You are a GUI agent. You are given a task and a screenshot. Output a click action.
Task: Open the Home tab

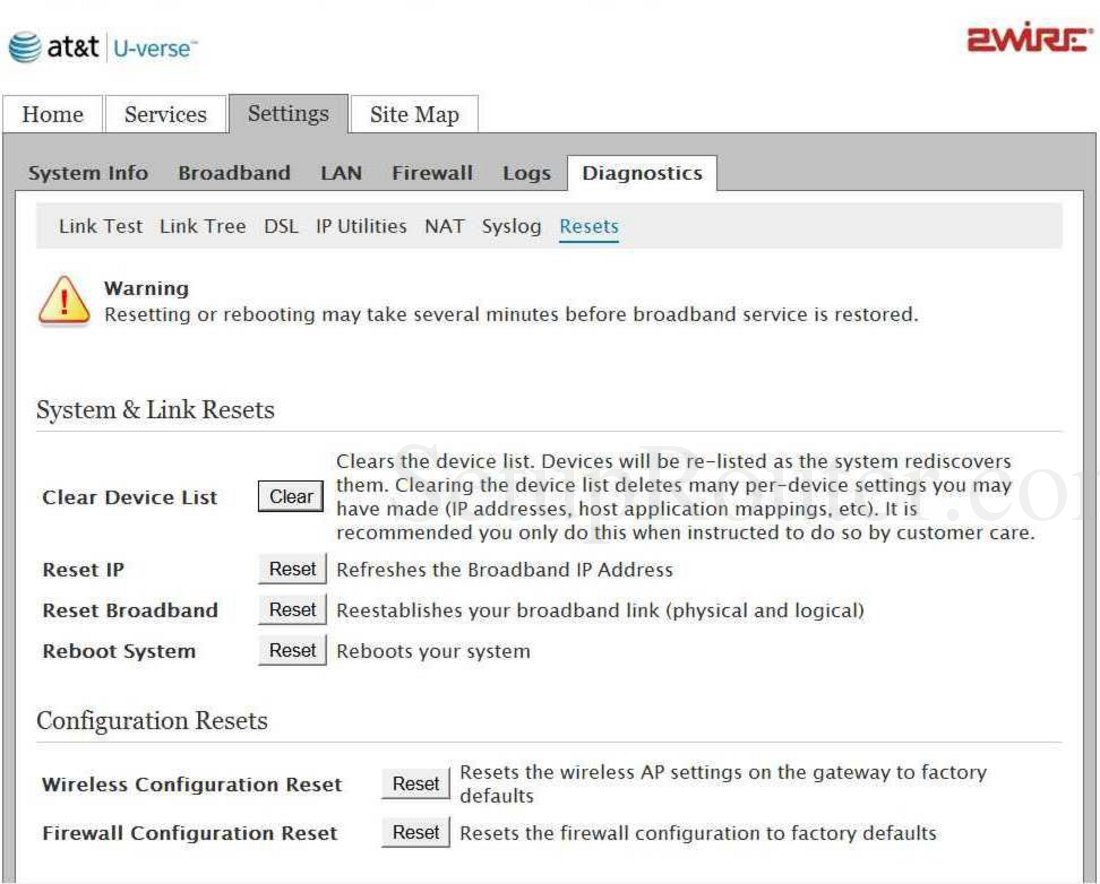(x=53, y=115)
